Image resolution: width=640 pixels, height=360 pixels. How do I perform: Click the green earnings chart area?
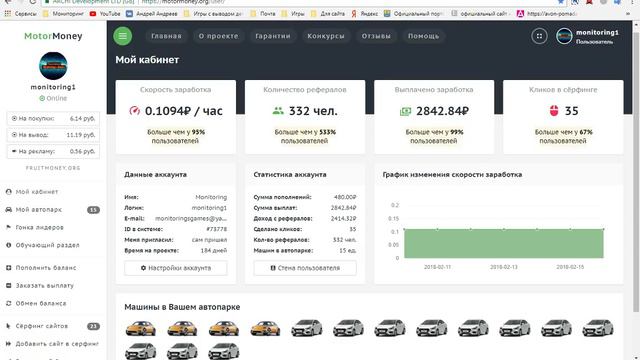coord(504,244)
